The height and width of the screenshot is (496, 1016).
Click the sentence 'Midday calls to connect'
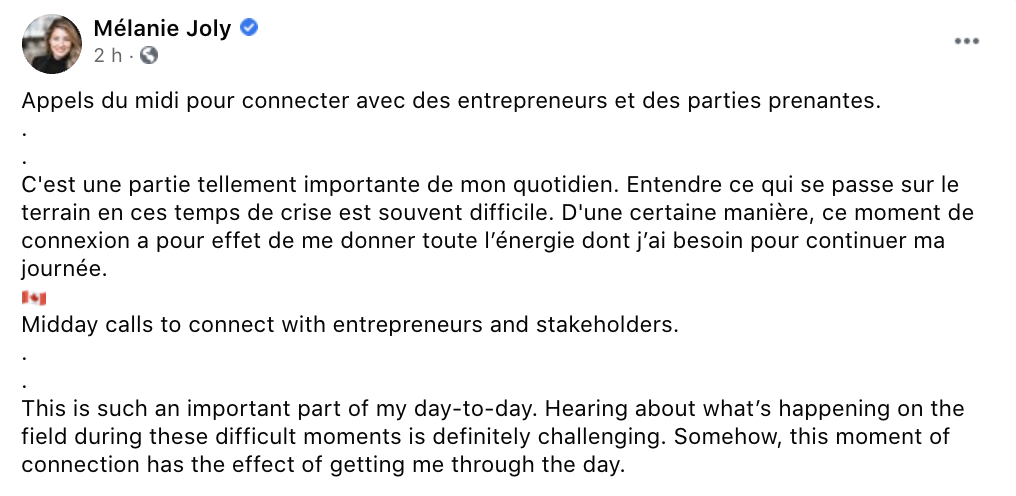tap(350, 324)
